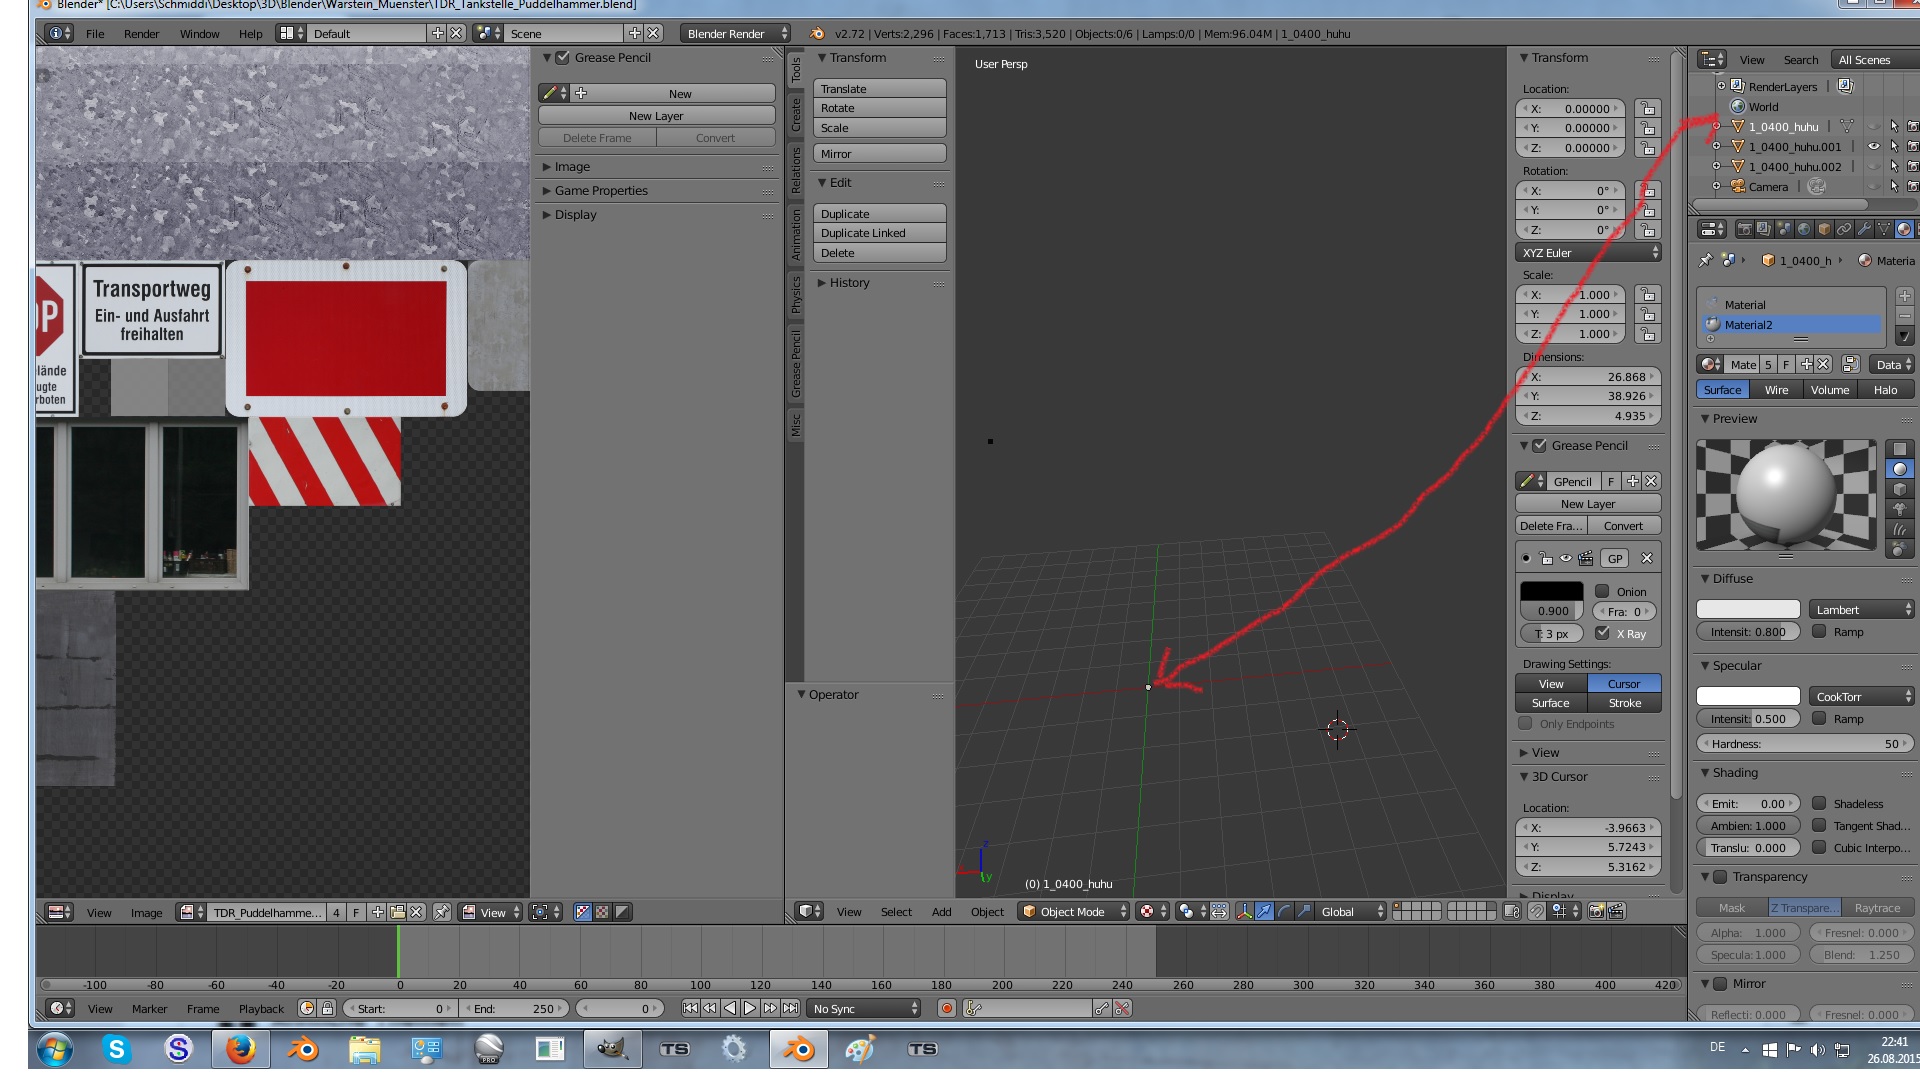Open the Object Mode dropdown
The image size is (1920, 1080).
coord(1073,911)
